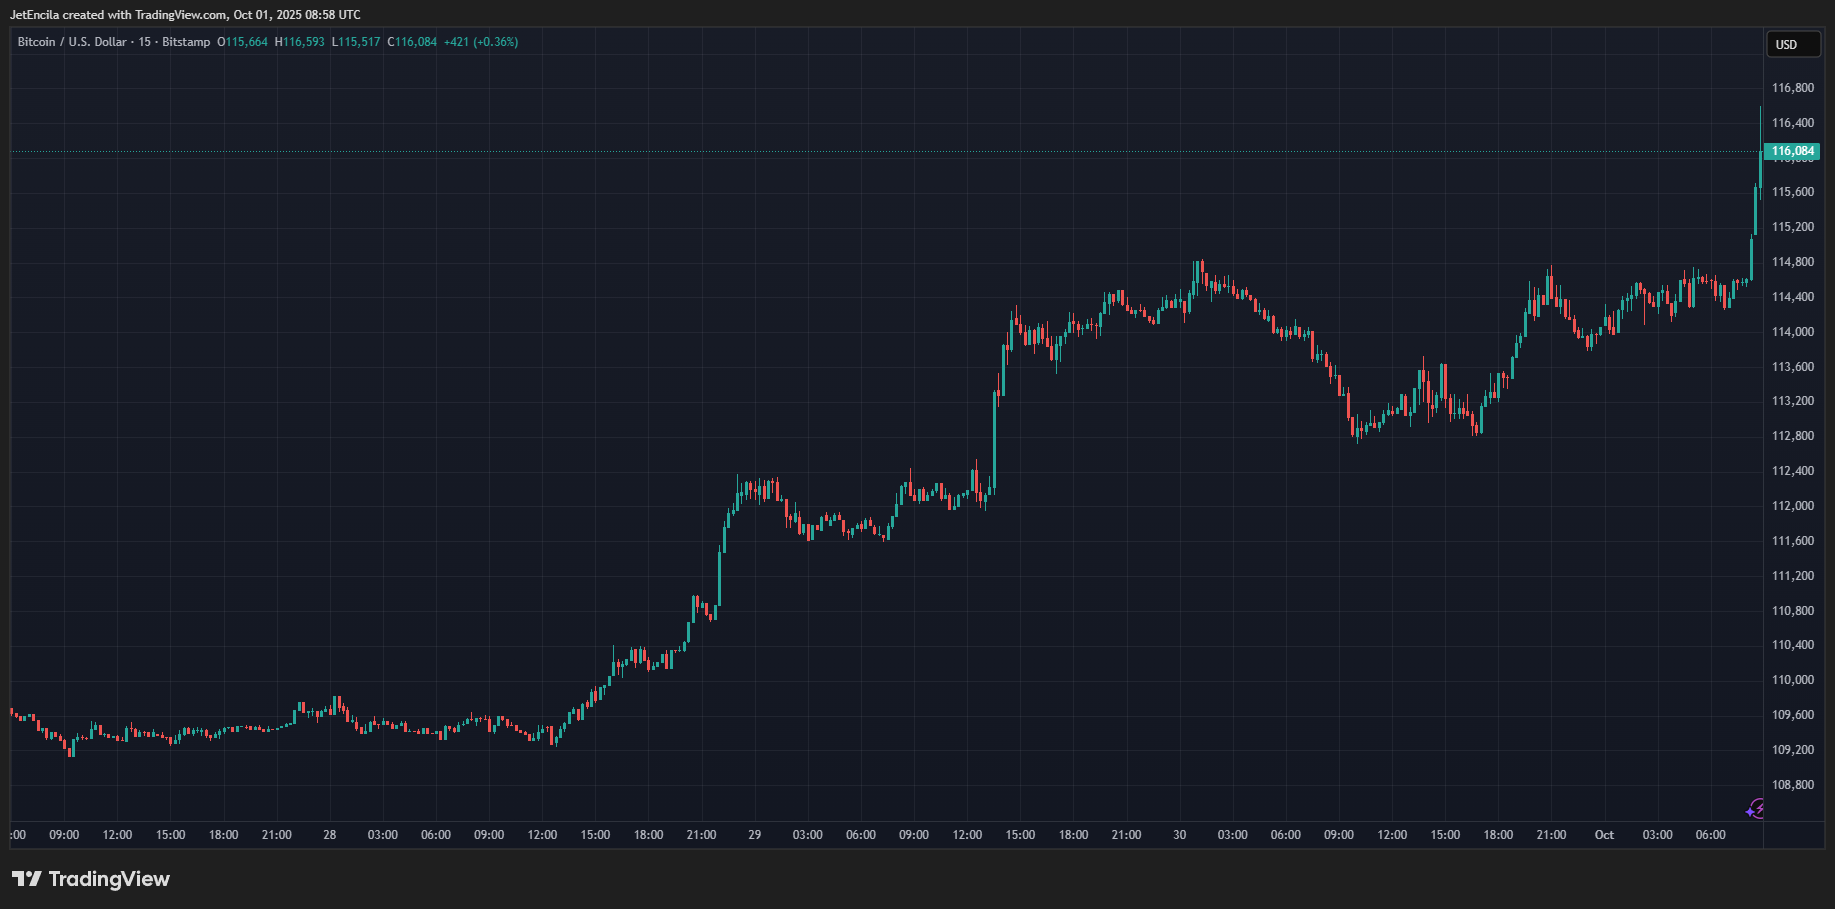Click the TradingView logo icon at bottom left
The image size is (1835, 909).
tap(27, 879)
